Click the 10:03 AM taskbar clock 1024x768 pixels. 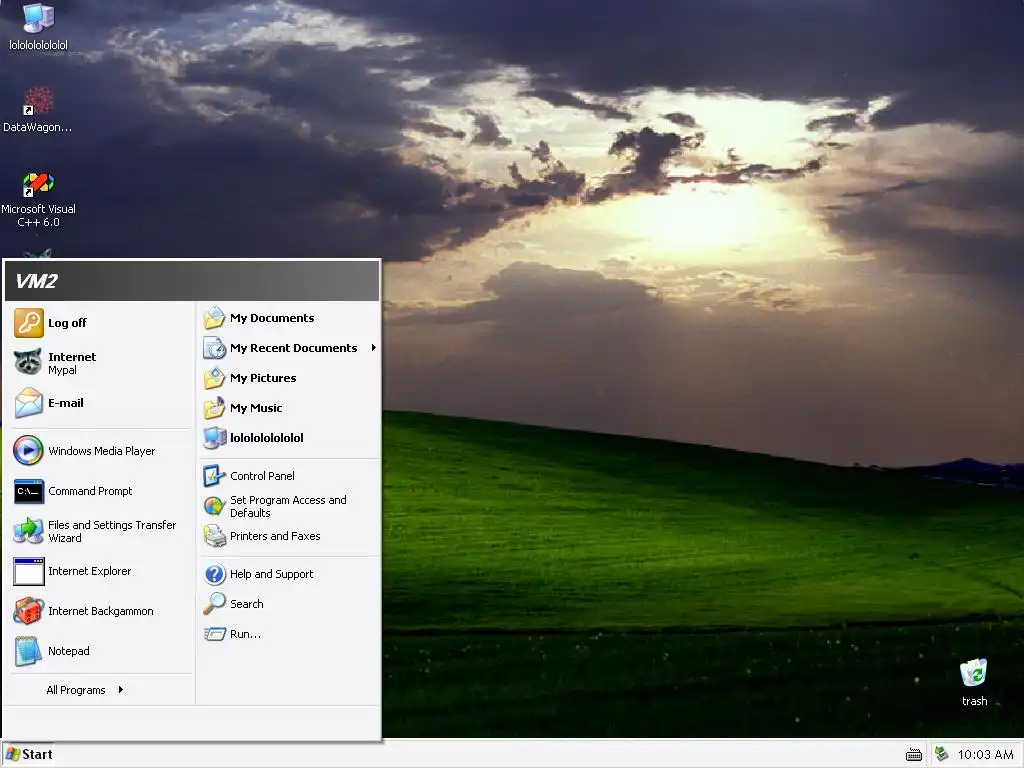click(x=985, y=755)
